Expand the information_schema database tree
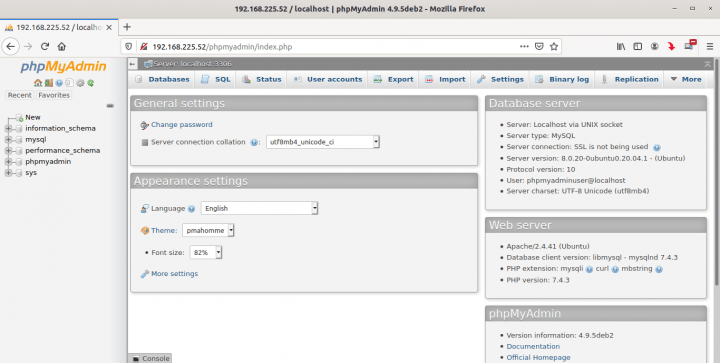 (x=8, y=128)
